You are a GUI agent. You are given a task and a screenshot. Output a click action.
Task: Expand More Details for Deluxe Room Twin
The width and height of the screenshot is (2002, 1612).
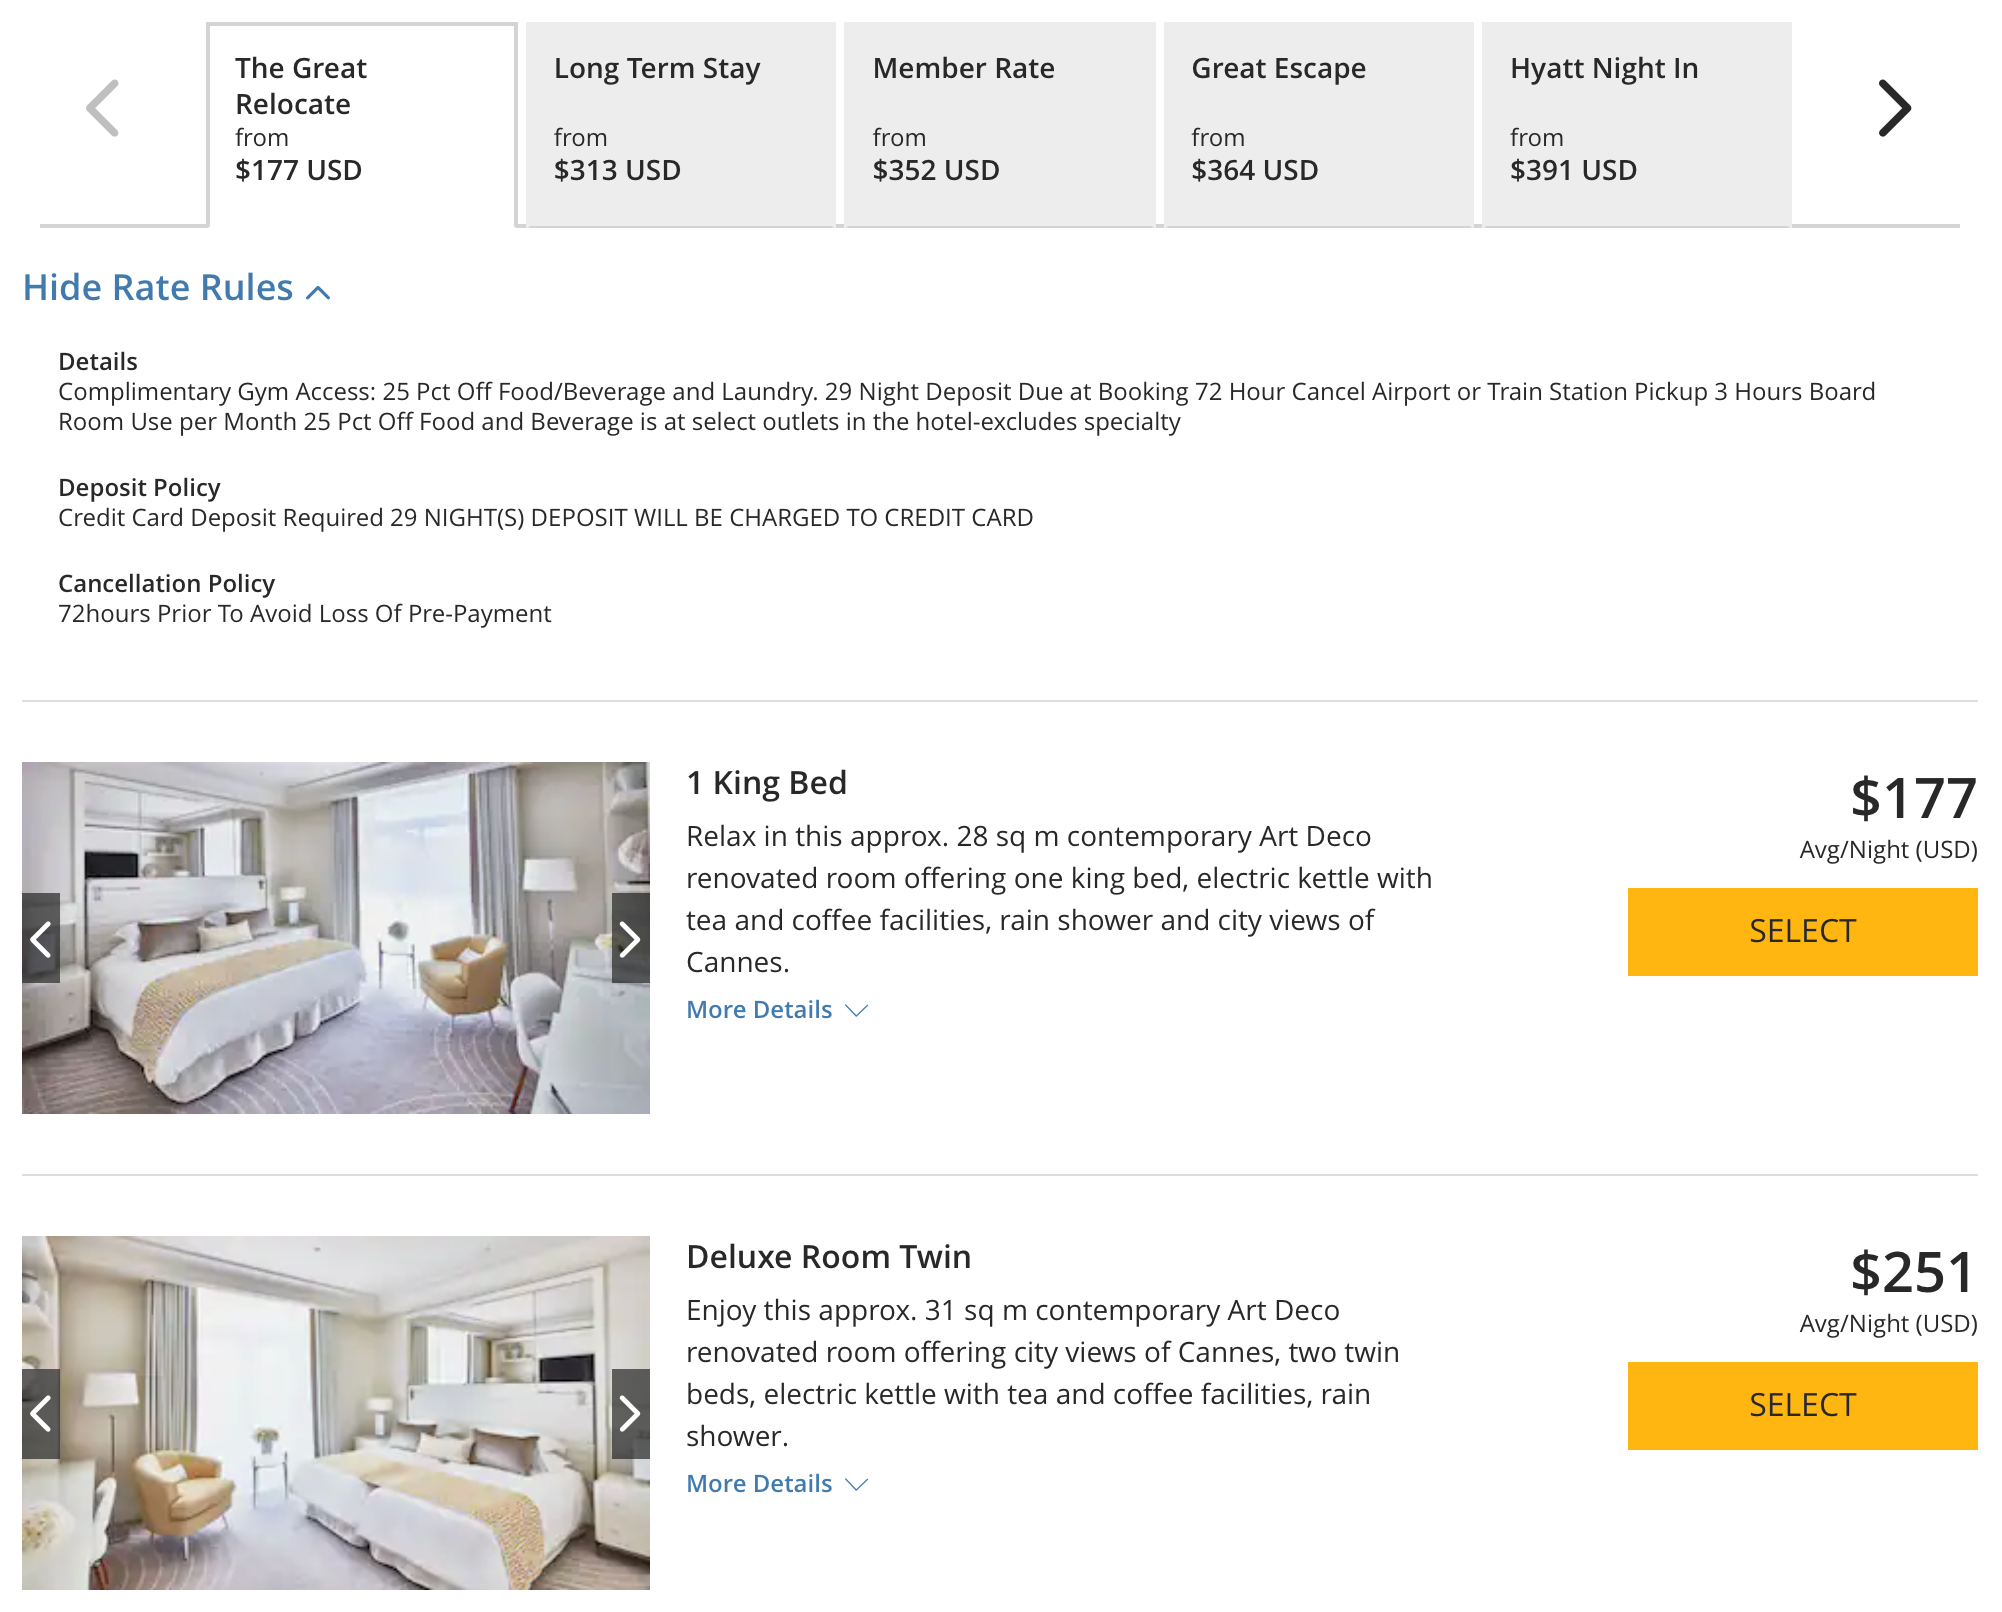776,1484
